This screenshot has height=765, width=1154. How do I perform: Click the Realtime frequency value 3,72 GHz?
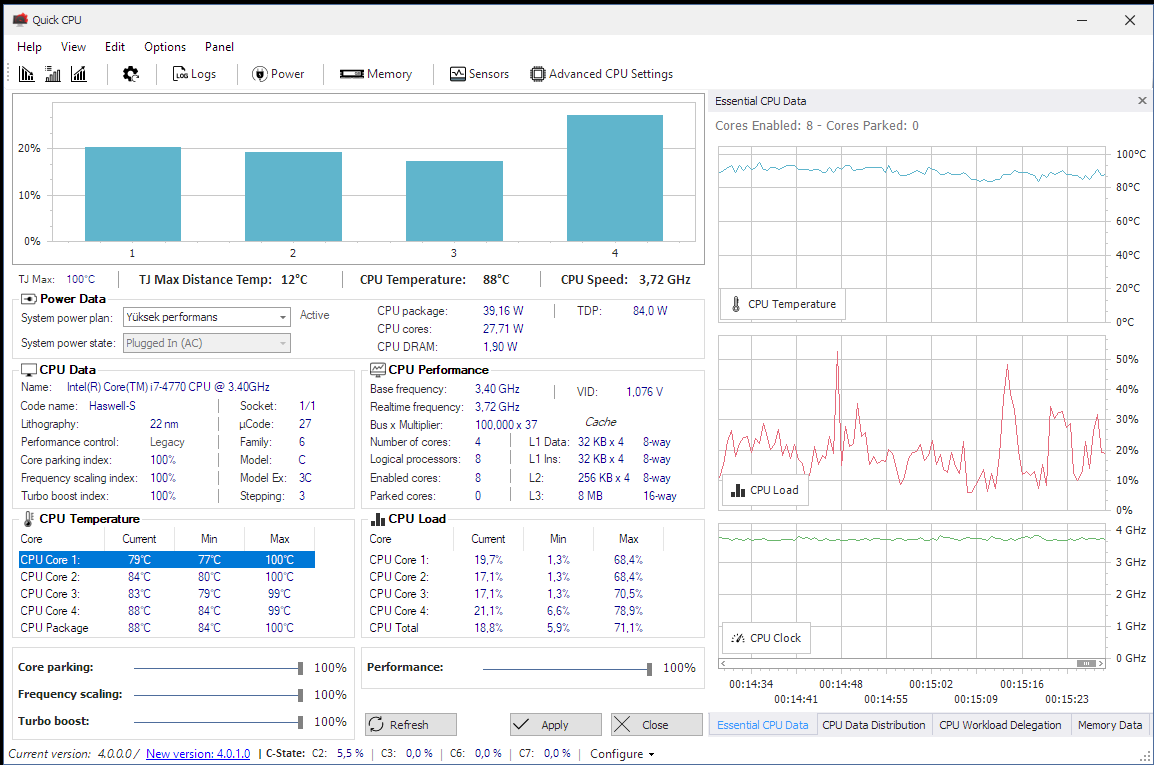tap(498, 407)
